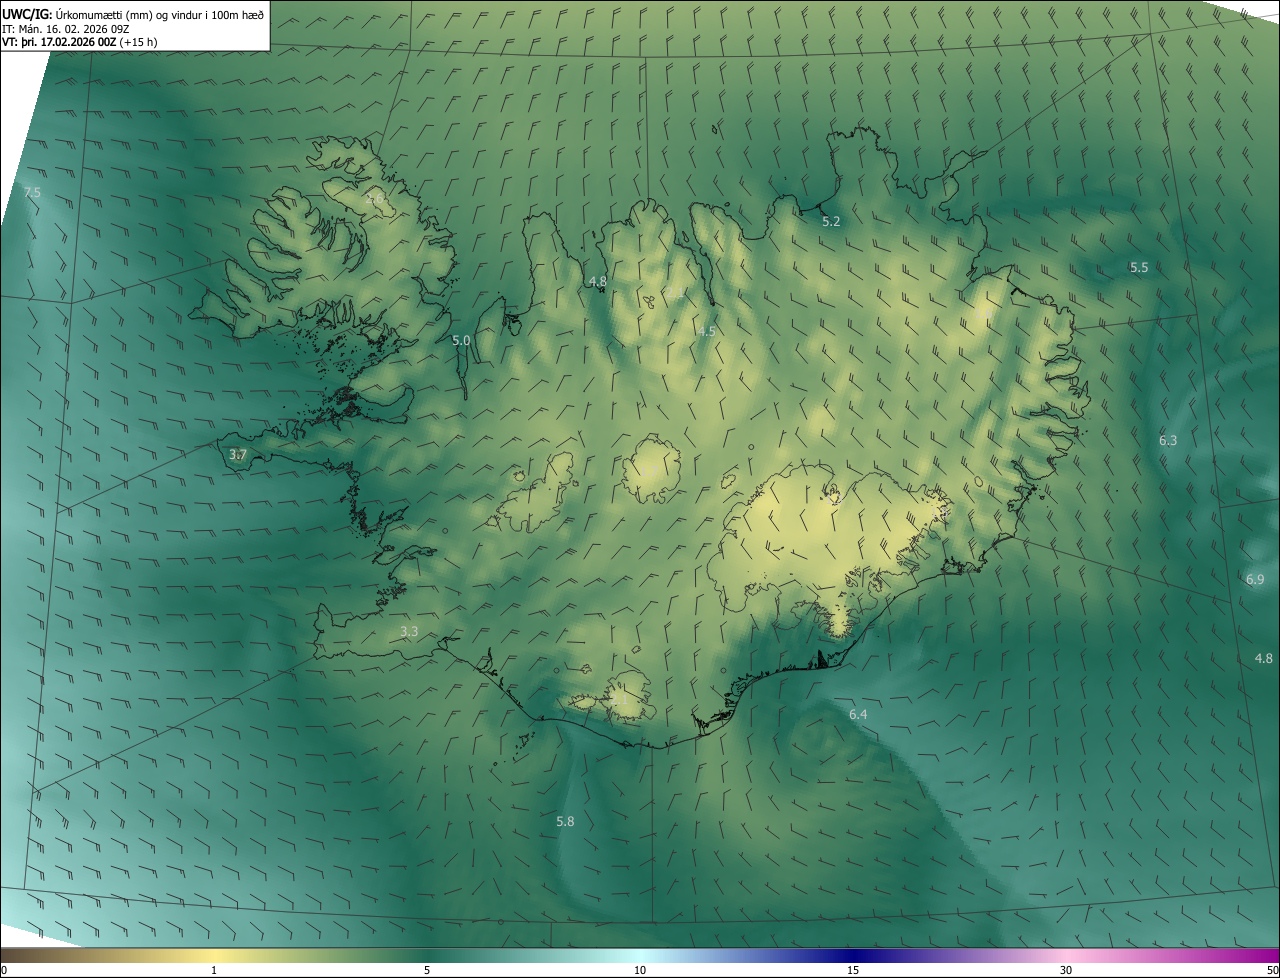Select the 6.4 value label on the map
Image resolution: width=1280 pixels, height=978 pixels.
(858, 714)
